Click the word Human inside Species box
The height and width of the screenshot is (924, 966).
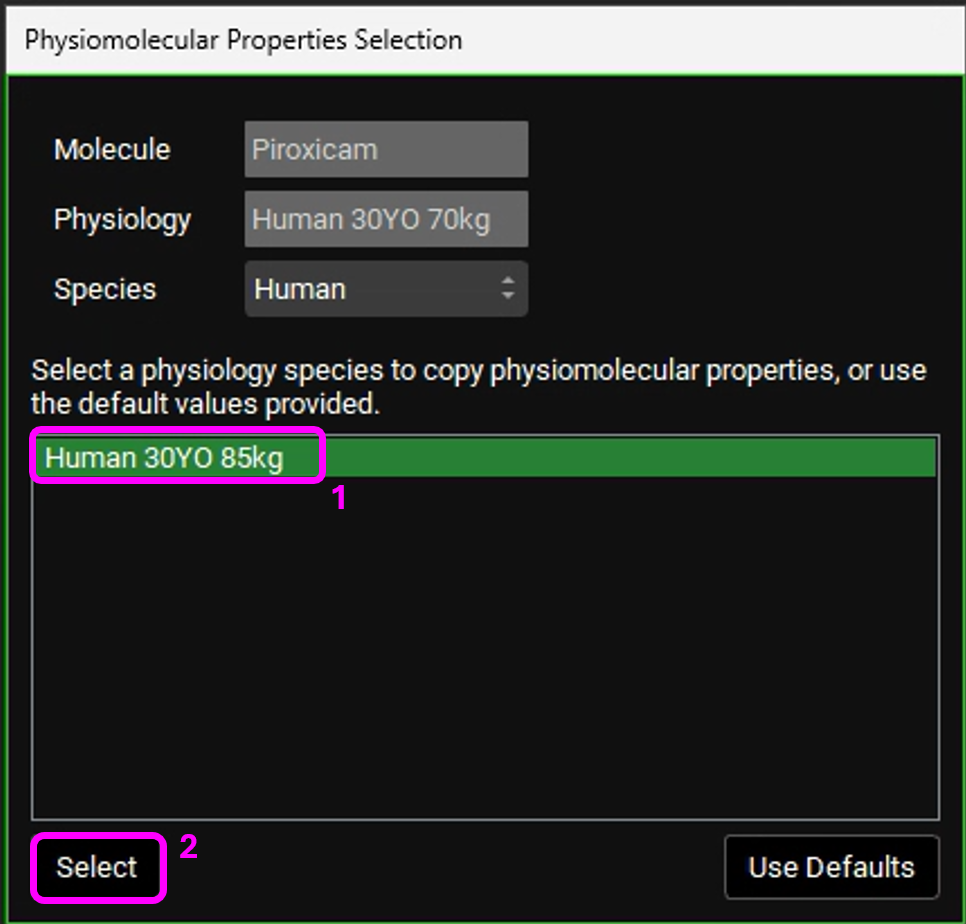300,290
